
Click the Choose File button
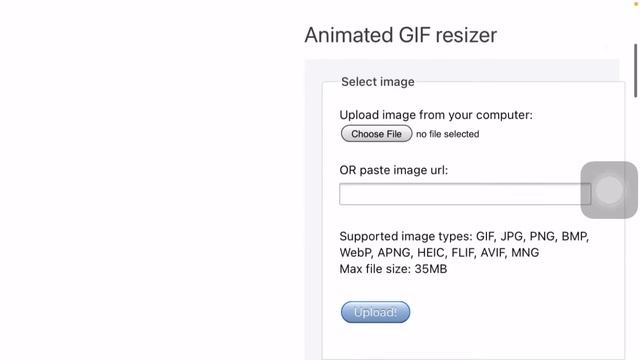(x=376, y=134)
